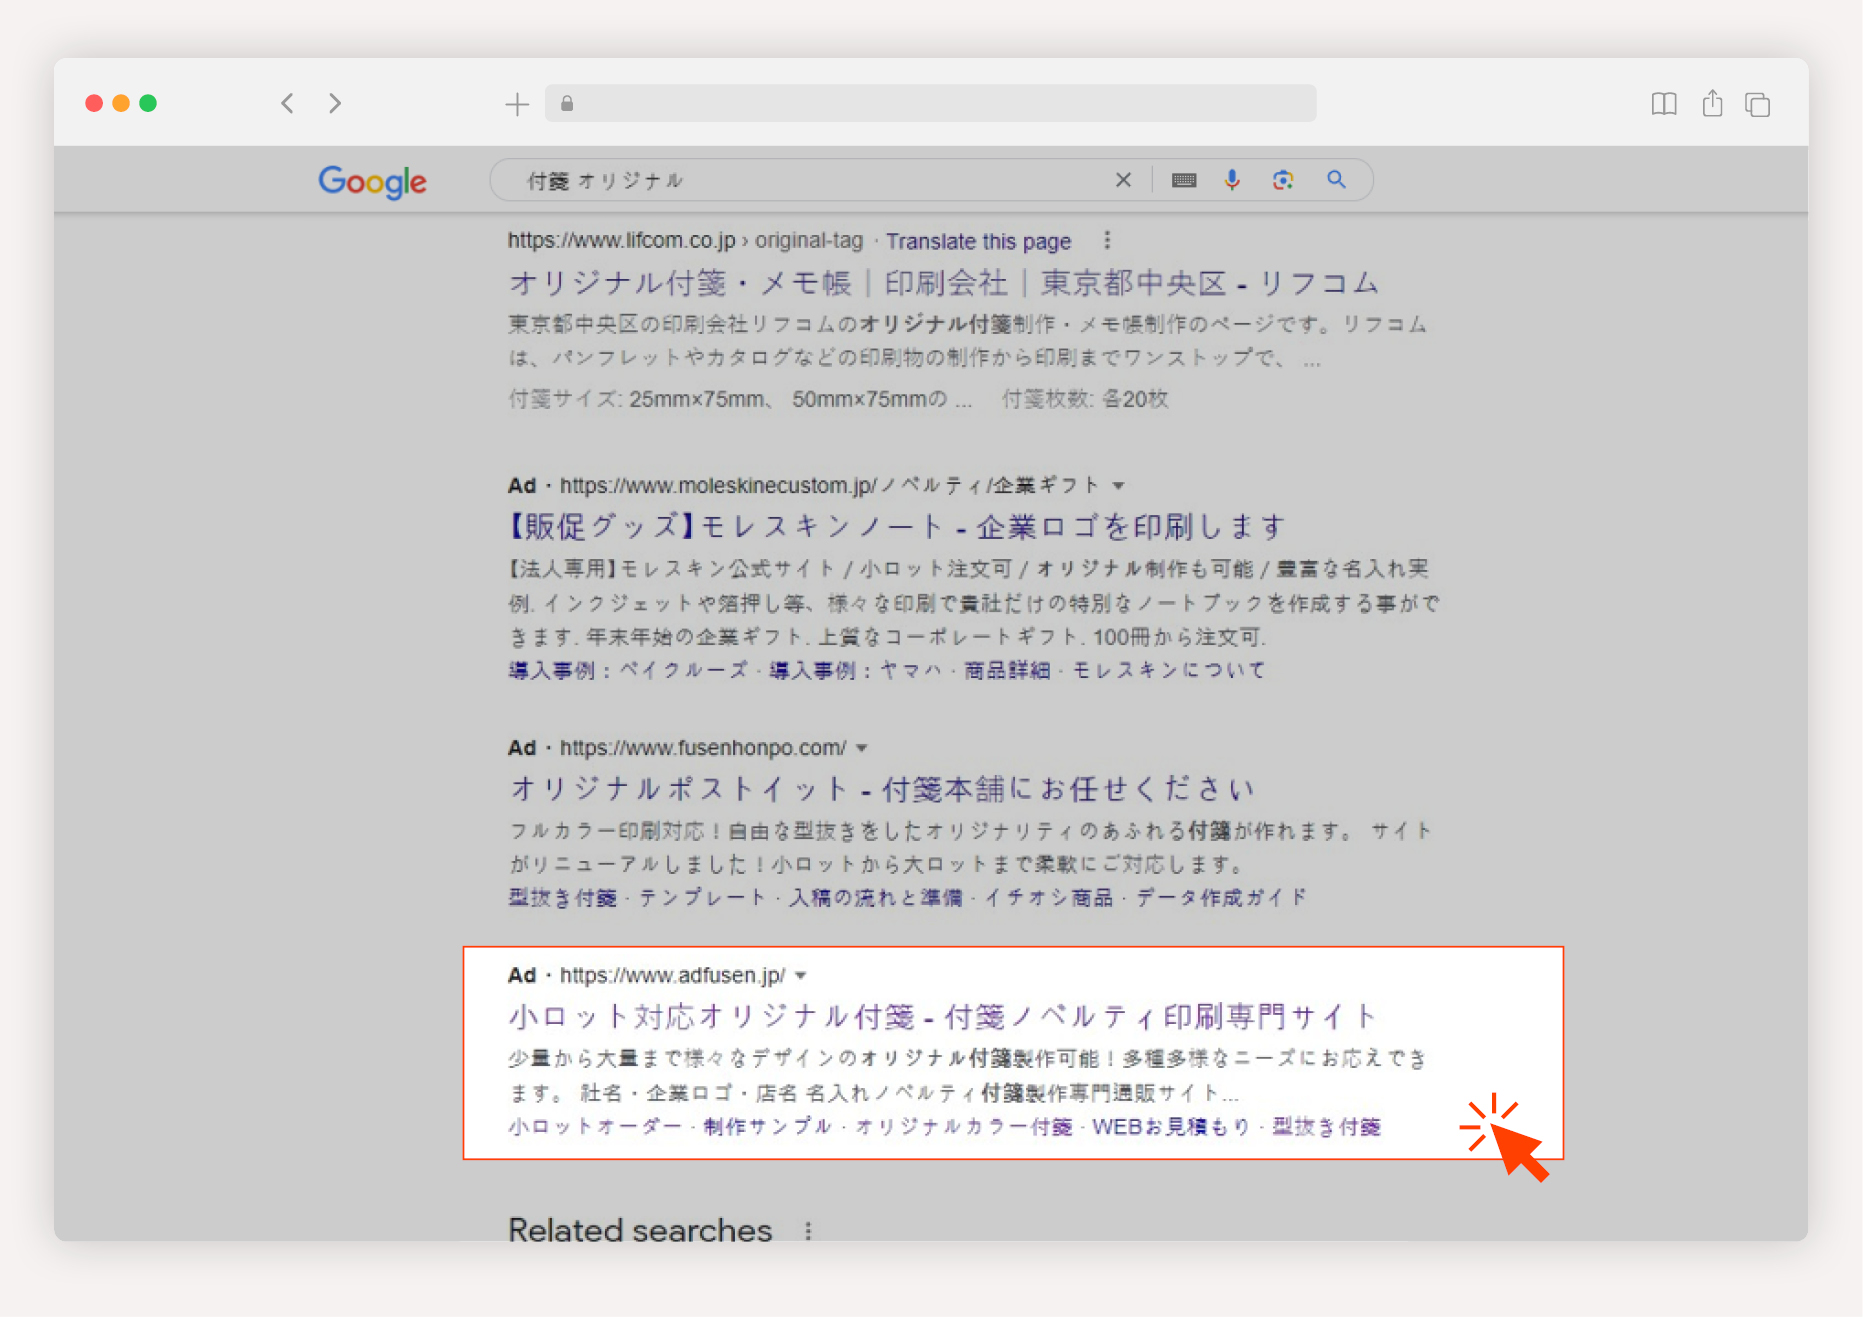Show all tabs with the overview icon
This screenshot has height=1317, width=1863.
click(1757, 104)
